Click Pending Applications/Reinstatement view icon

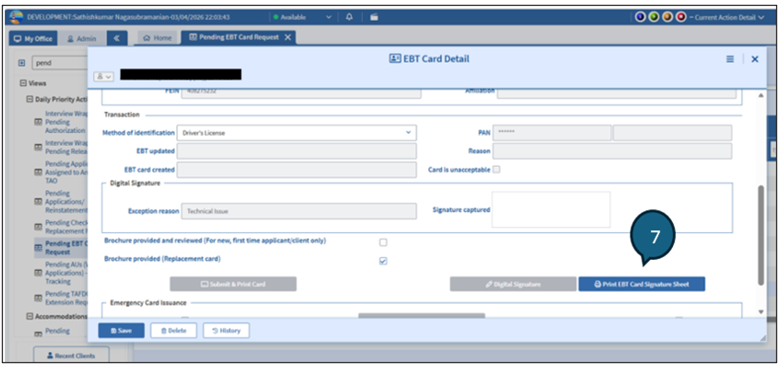pyautogui.click(x=38, y=202)
